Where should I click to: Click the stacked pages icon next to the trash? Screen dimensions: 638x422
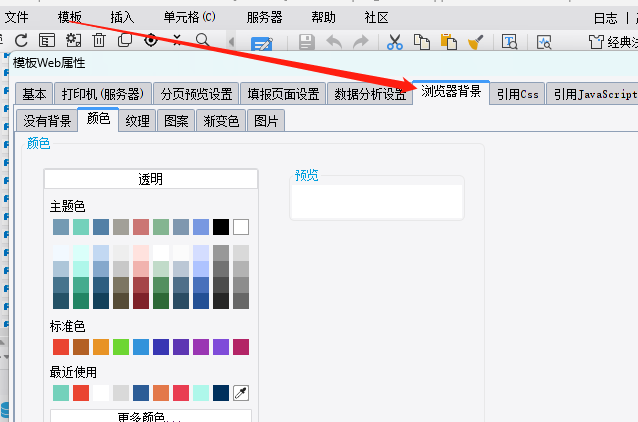click(x=125, y=40)
